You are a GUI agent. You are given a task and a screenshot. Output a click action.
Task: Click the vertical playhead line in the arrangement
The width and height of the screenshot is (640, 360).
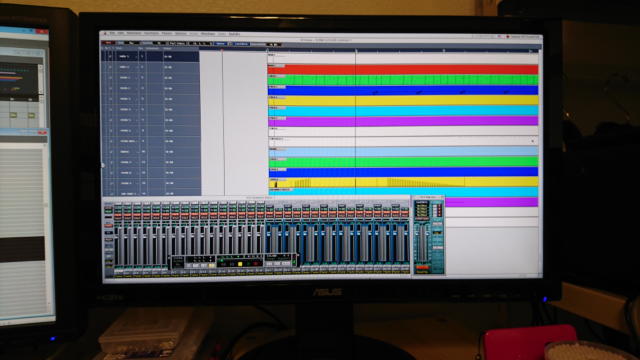pyautogui.click(x=356, y=122)
